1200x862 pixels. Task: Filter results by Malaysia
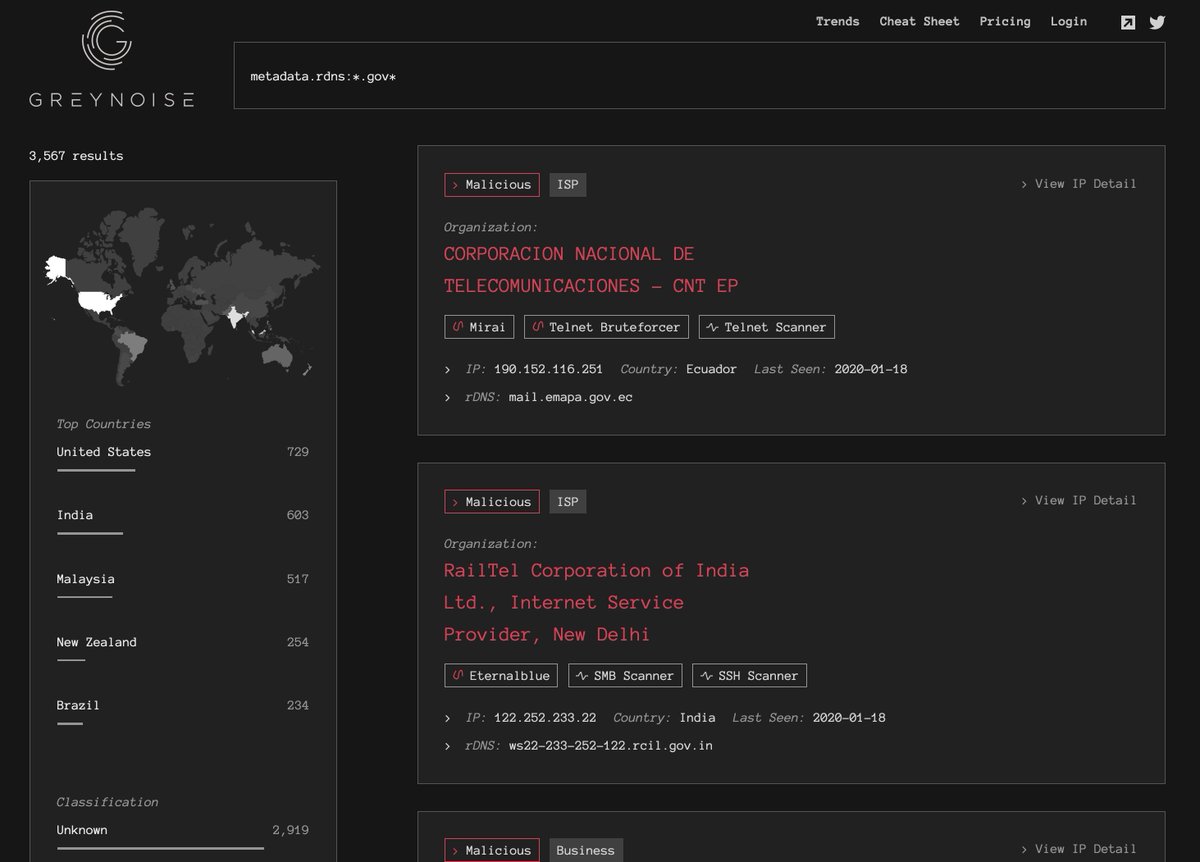182,584
